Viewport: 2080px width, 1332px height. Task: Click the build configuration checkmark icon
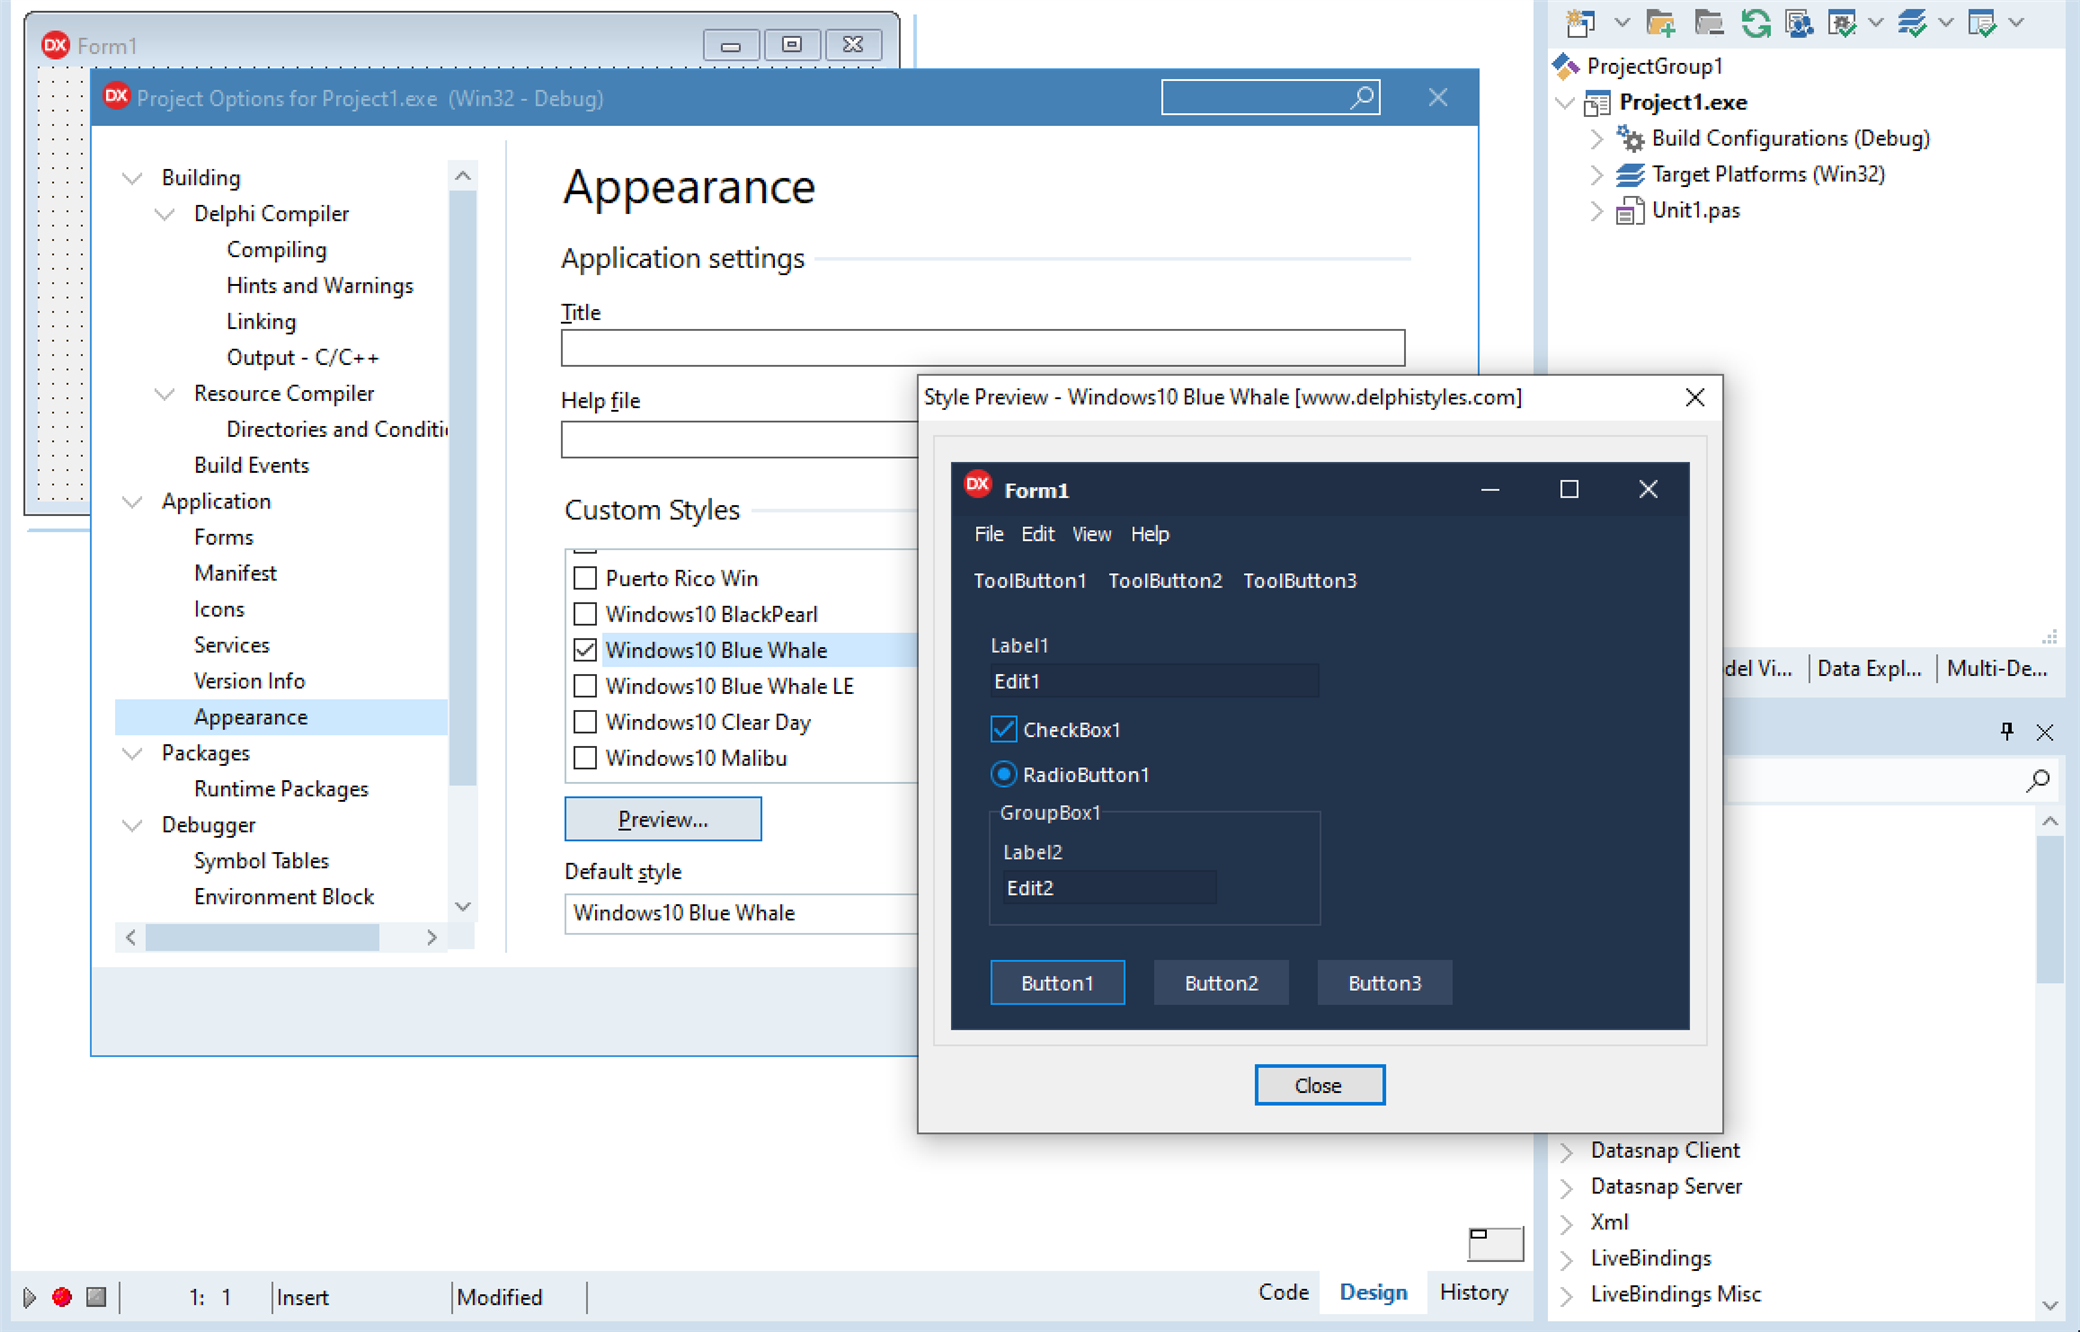pos(1842,22)
